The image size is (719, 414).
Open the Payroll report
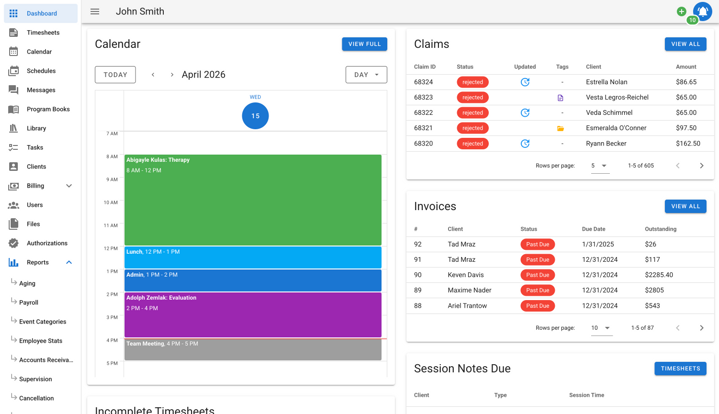pyautogui.click(x=28, y=303)
